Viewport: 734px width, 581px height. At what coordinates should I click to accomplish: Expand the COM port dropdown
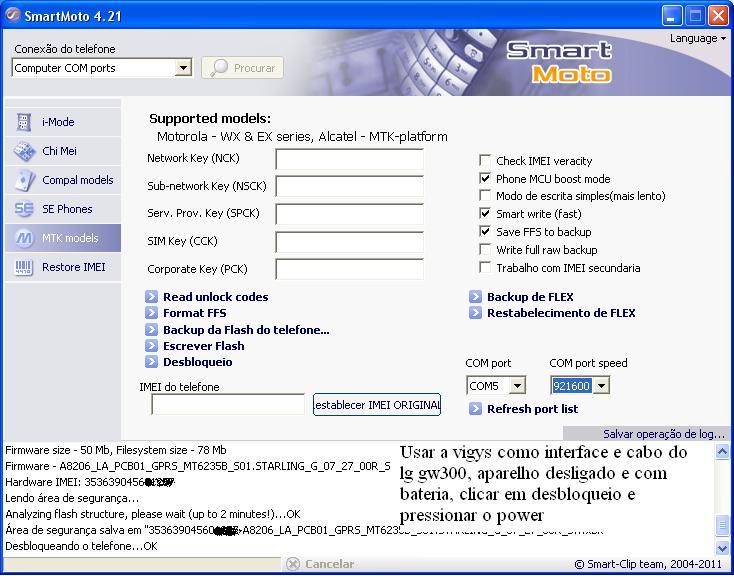coord(517,386)
